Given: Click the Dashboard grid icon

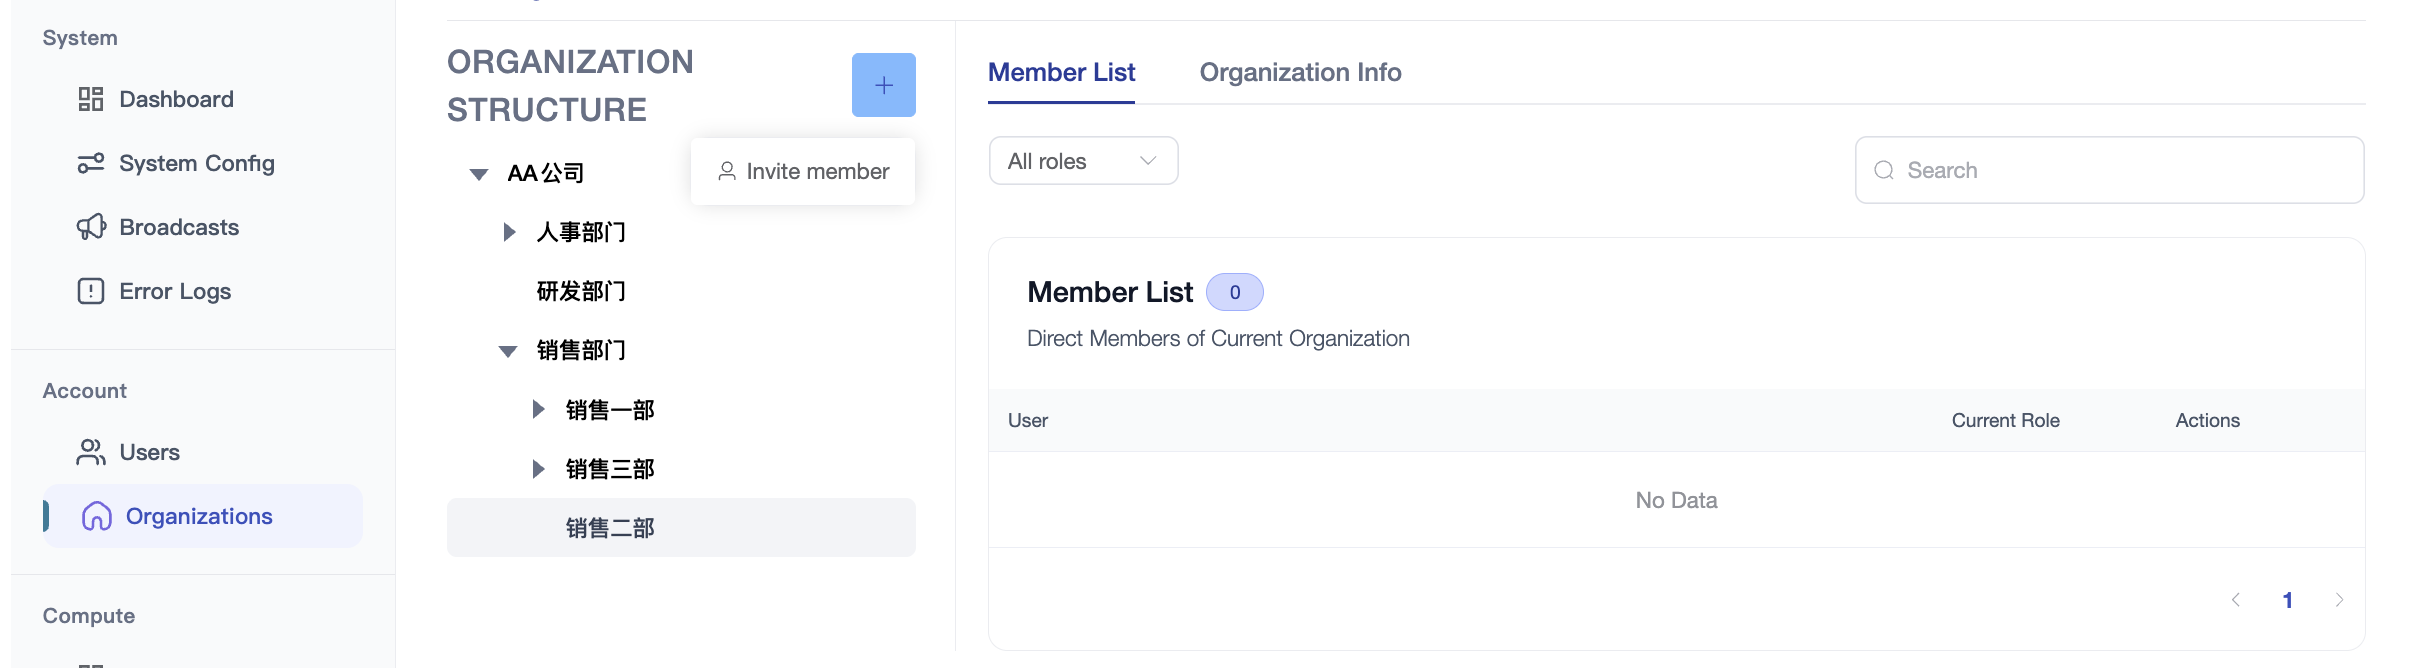Looking at the screenshot, I should pos(91,99).
